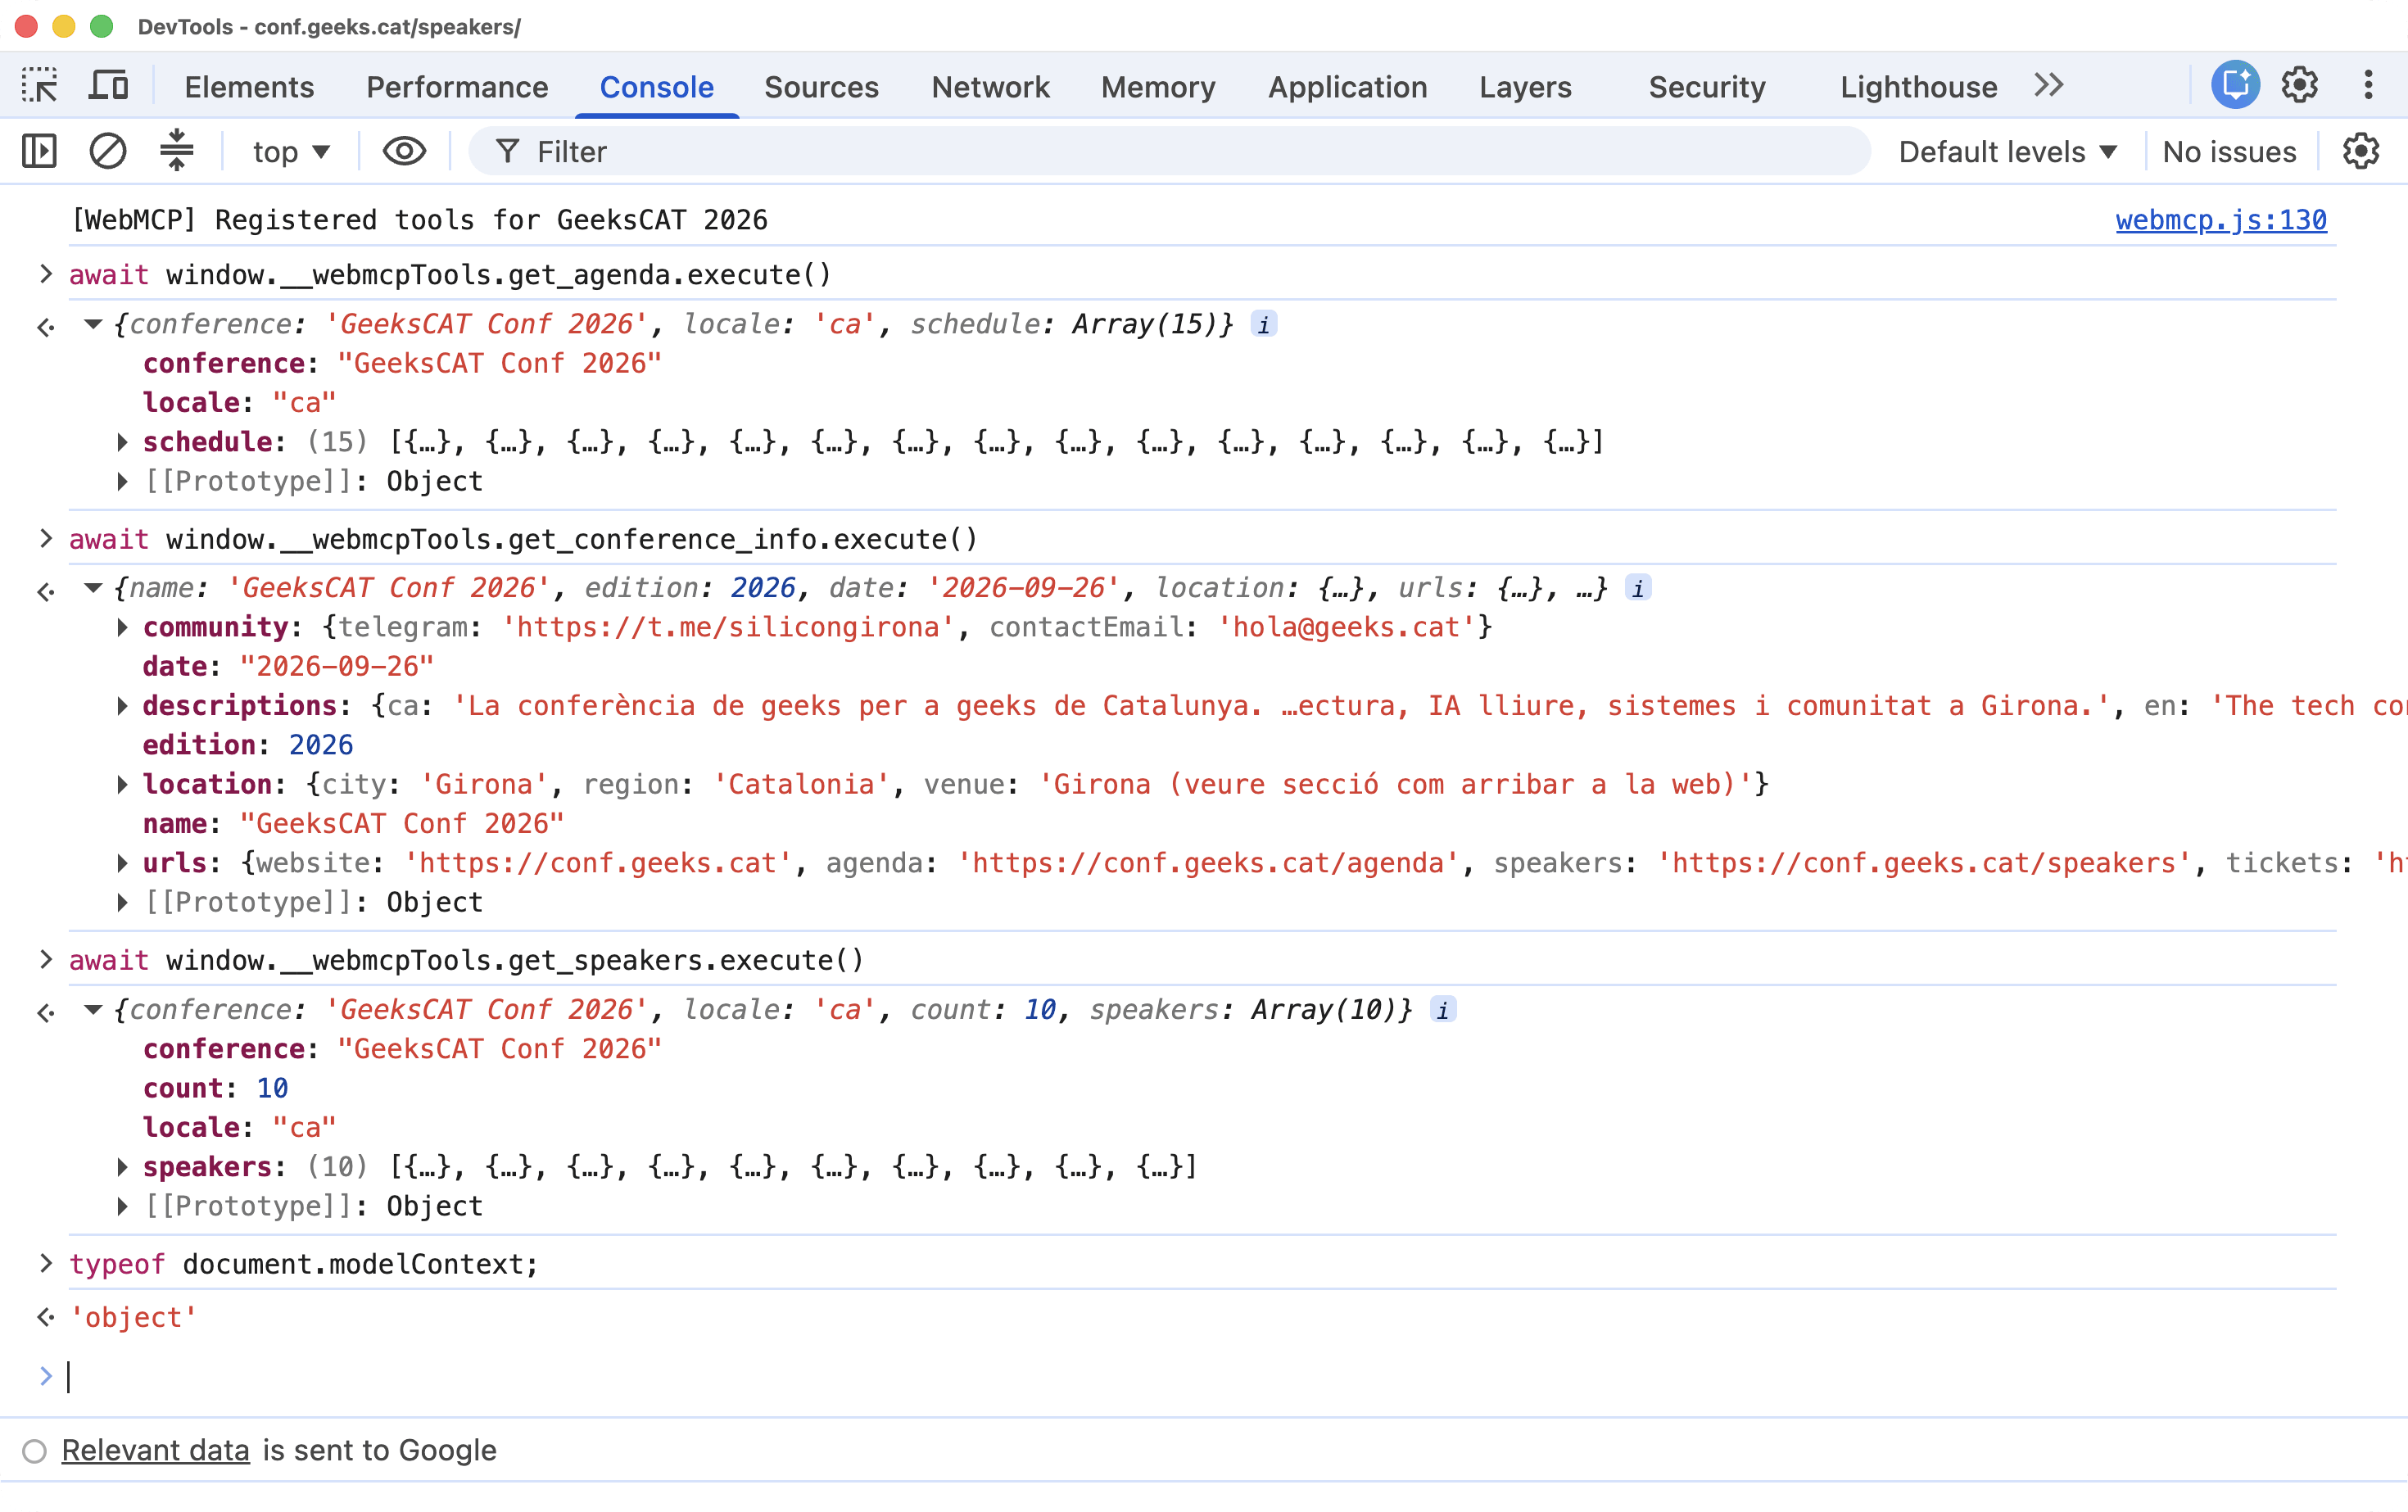Click the count: 10 property row
This screenshot has height=1512, width=2408.
(215, 1088)
